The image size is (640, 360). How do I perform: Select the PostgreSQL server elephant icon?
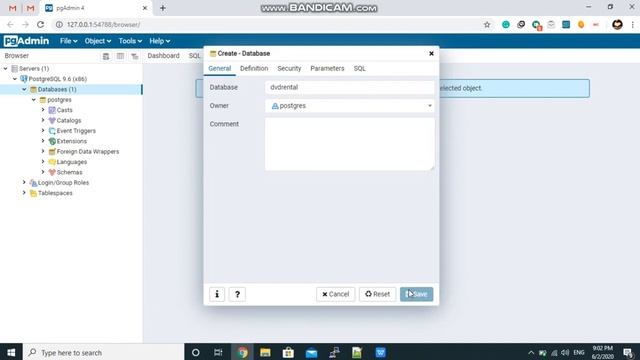(24, 79)
